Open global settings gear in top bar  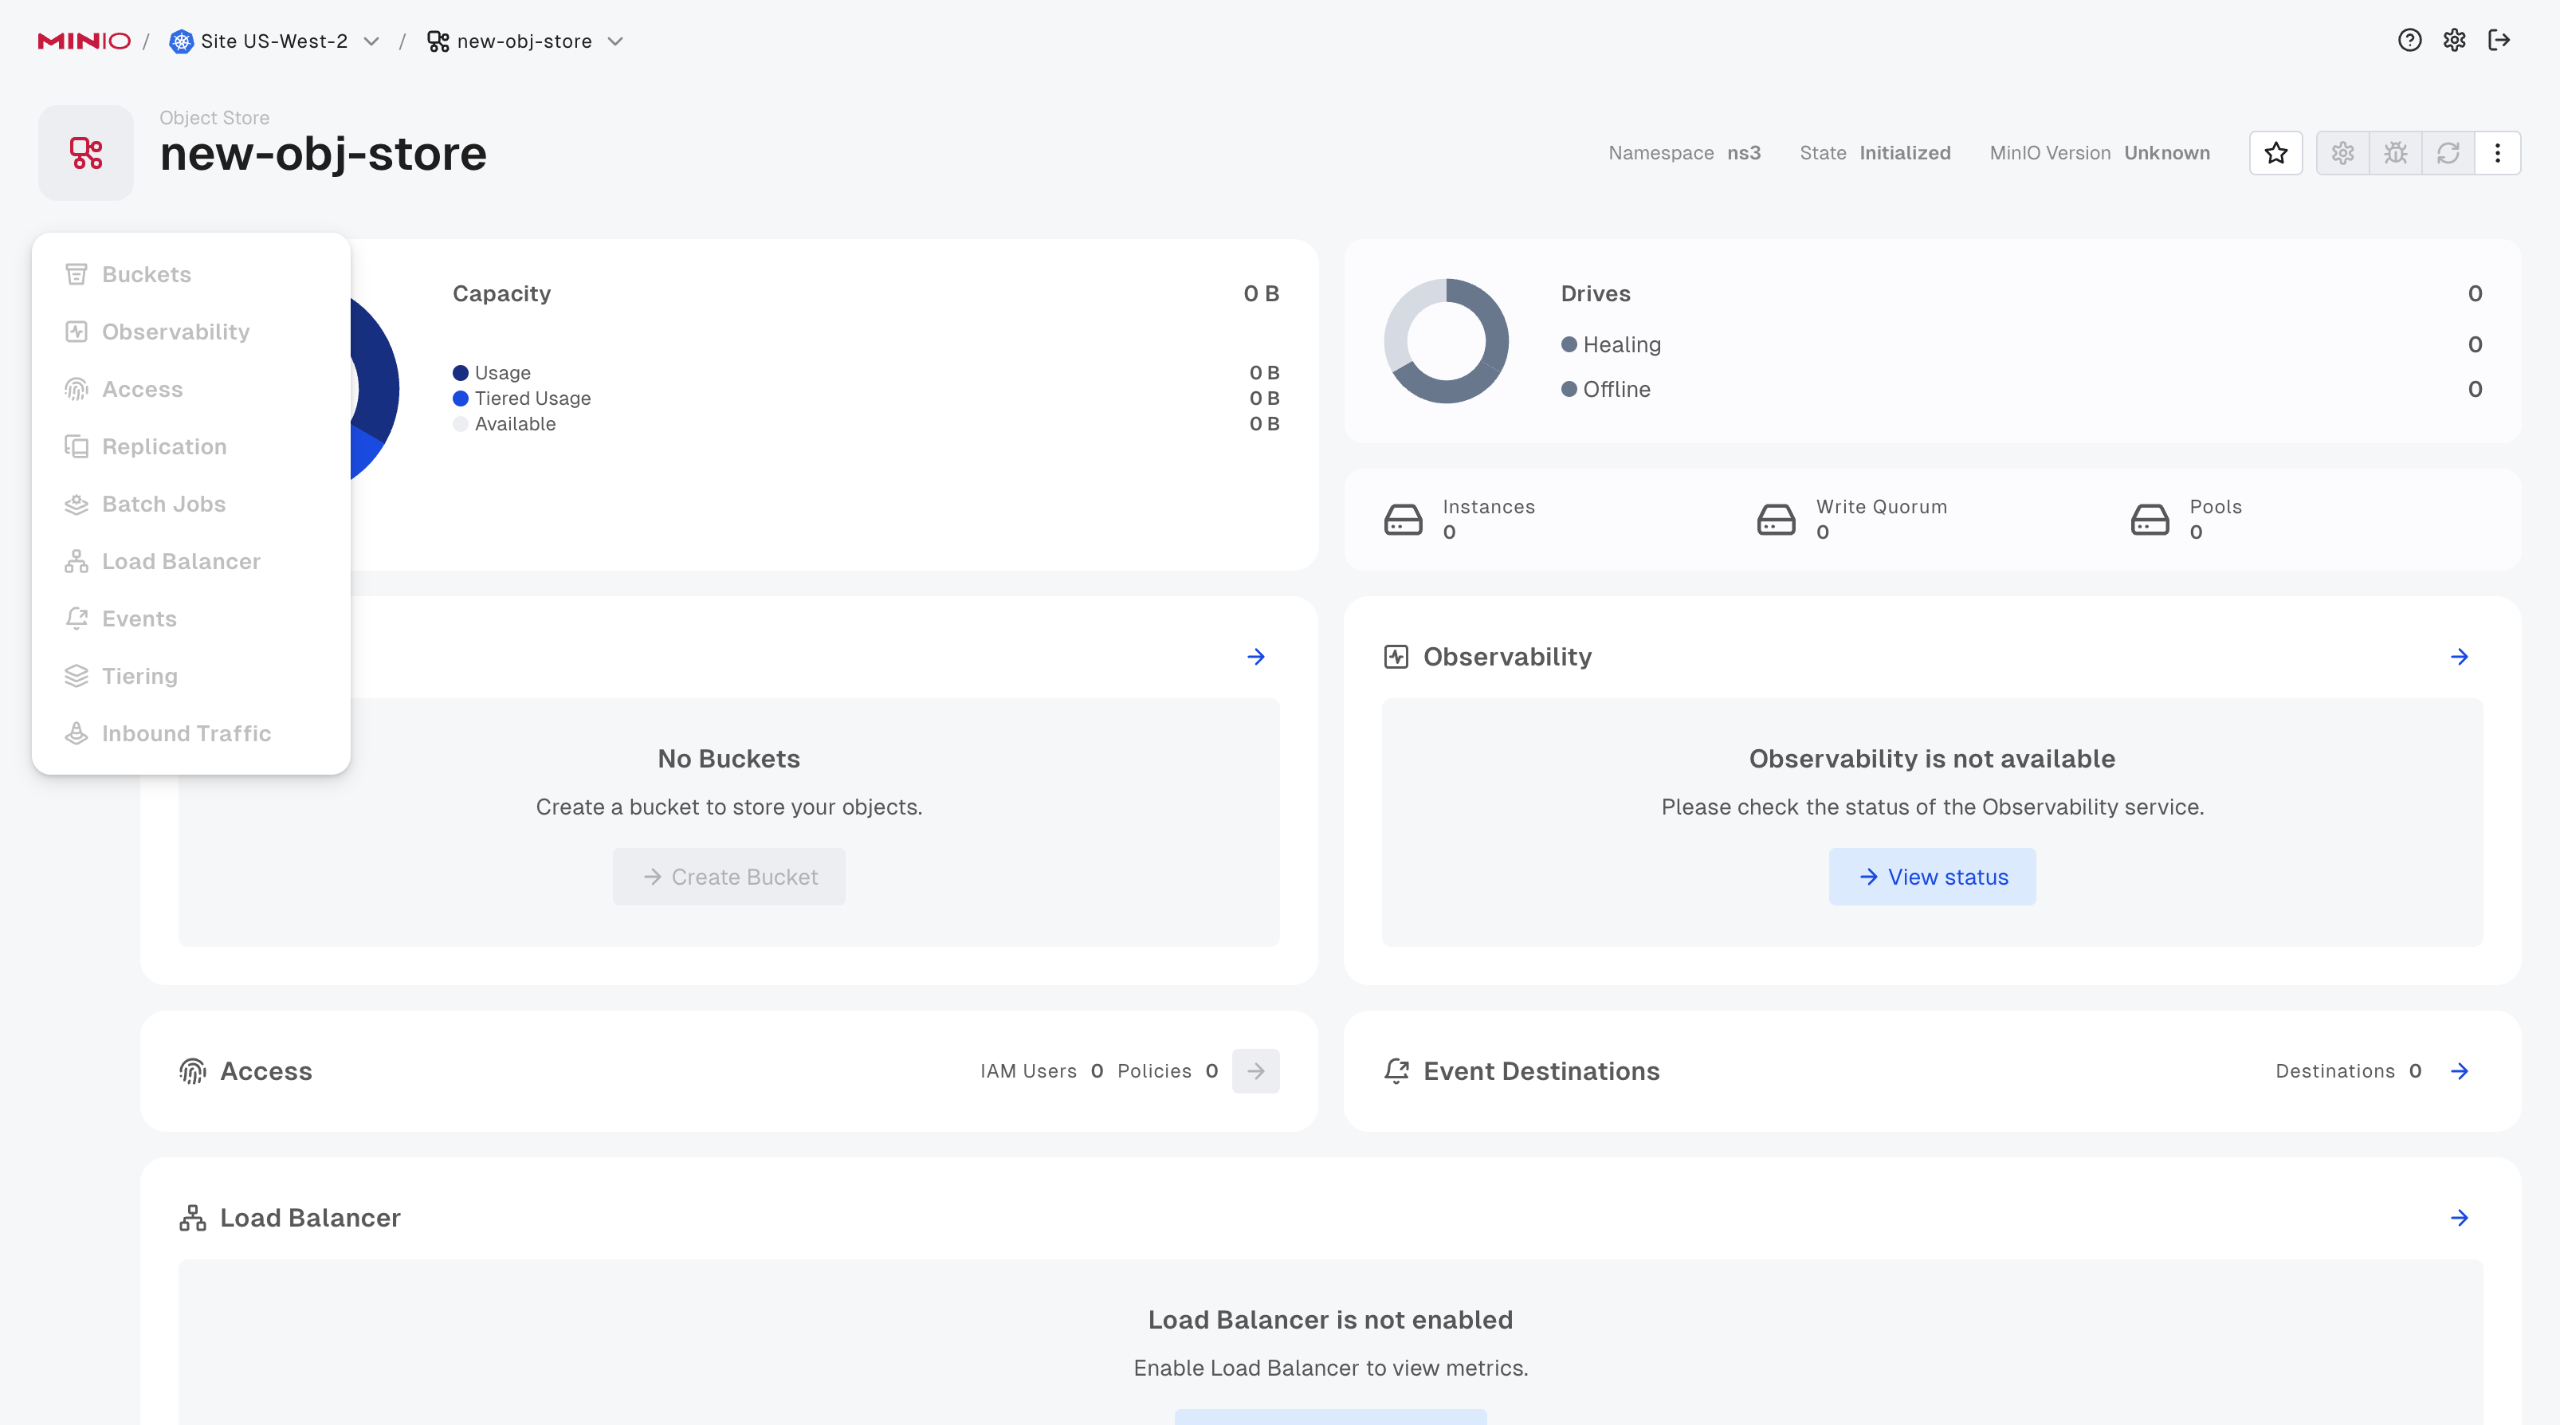tap(2454, 40)
